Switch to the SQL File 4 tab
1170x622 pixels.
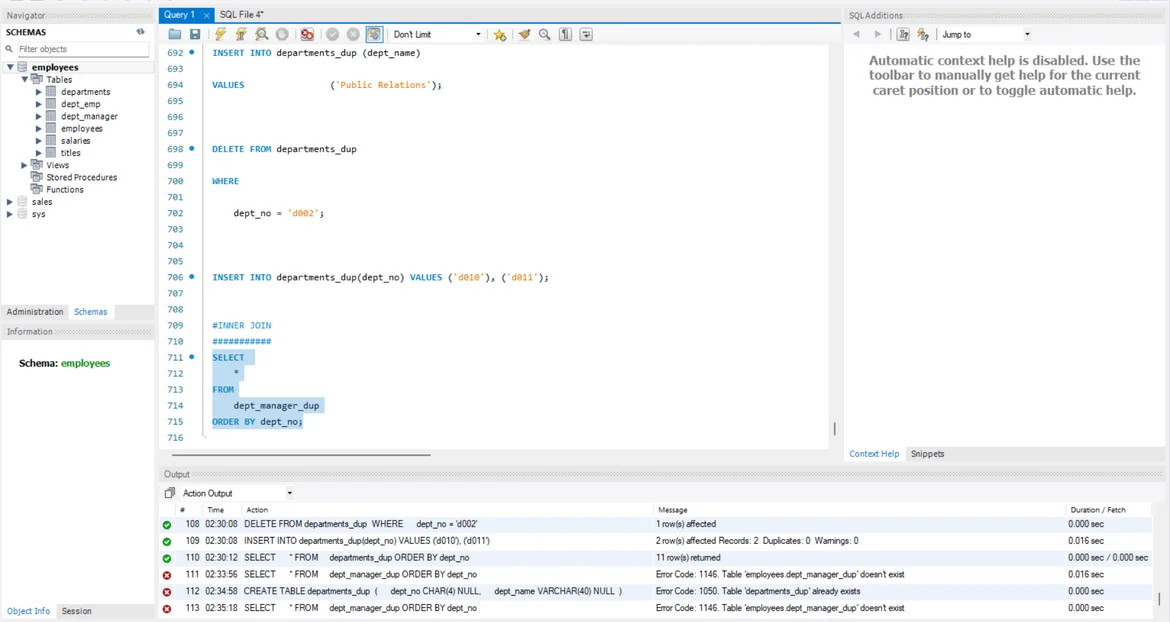click(241, 15)
